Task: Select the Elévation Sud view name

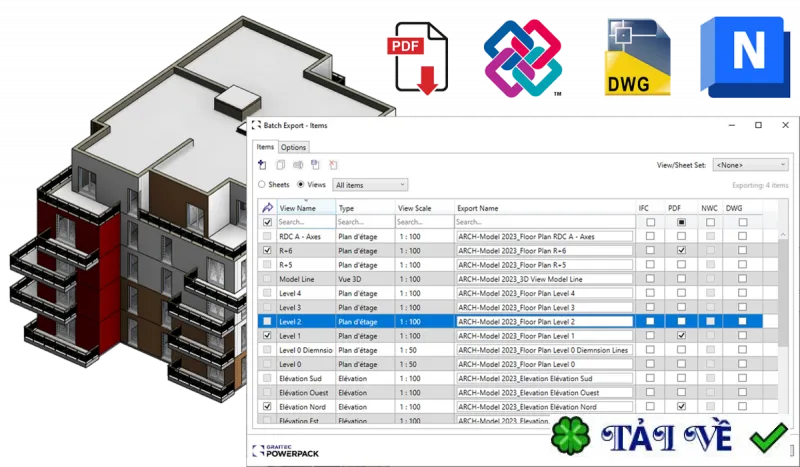Action: 300,378
